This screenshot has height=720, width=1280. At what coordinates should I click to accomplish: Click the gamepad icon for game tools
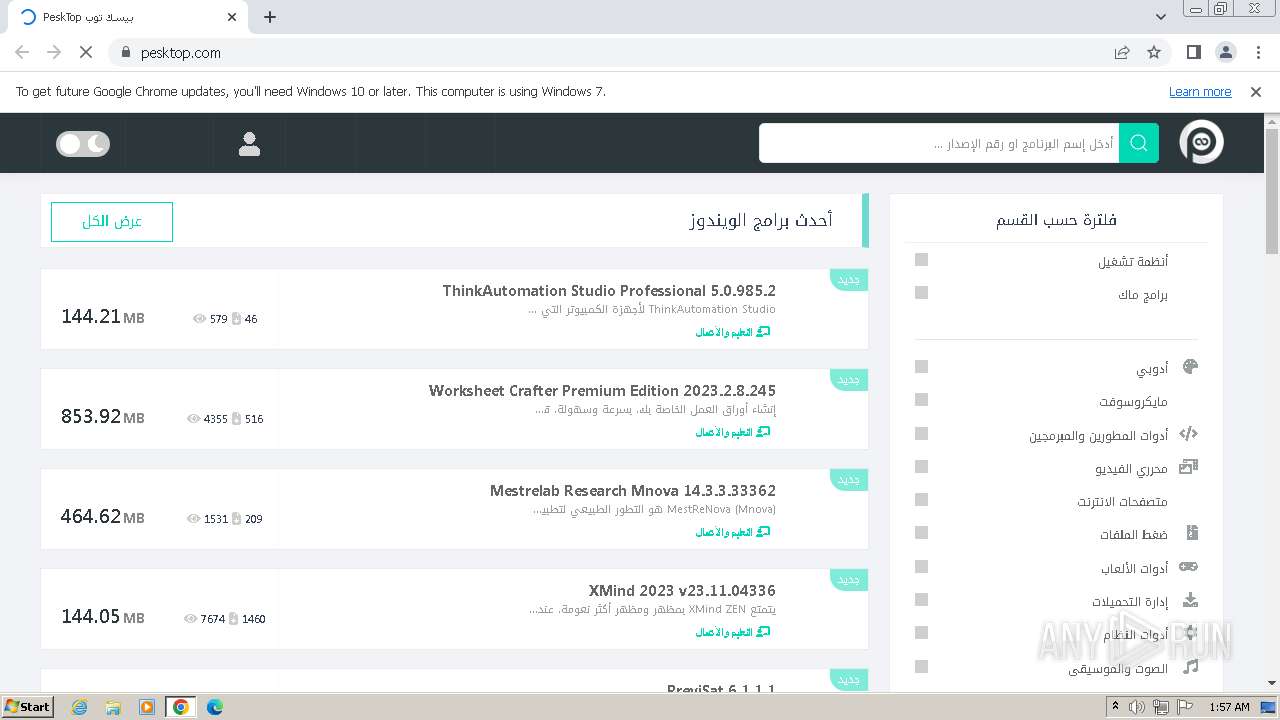coord(1189,567)
